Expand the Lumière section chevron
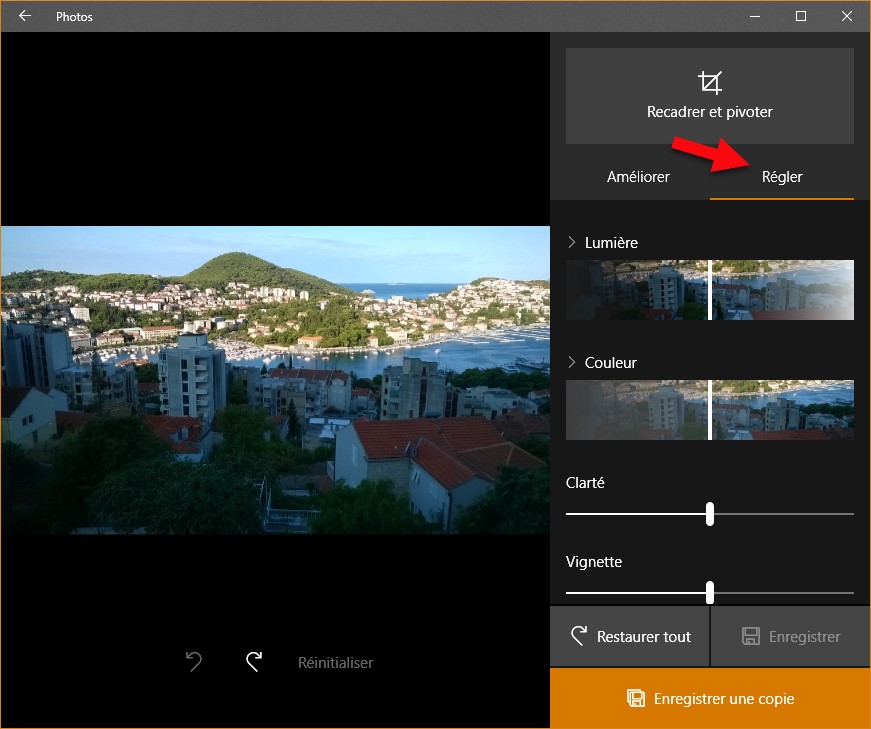The height and width of the screenshot is (729, 871). point(572,242)
